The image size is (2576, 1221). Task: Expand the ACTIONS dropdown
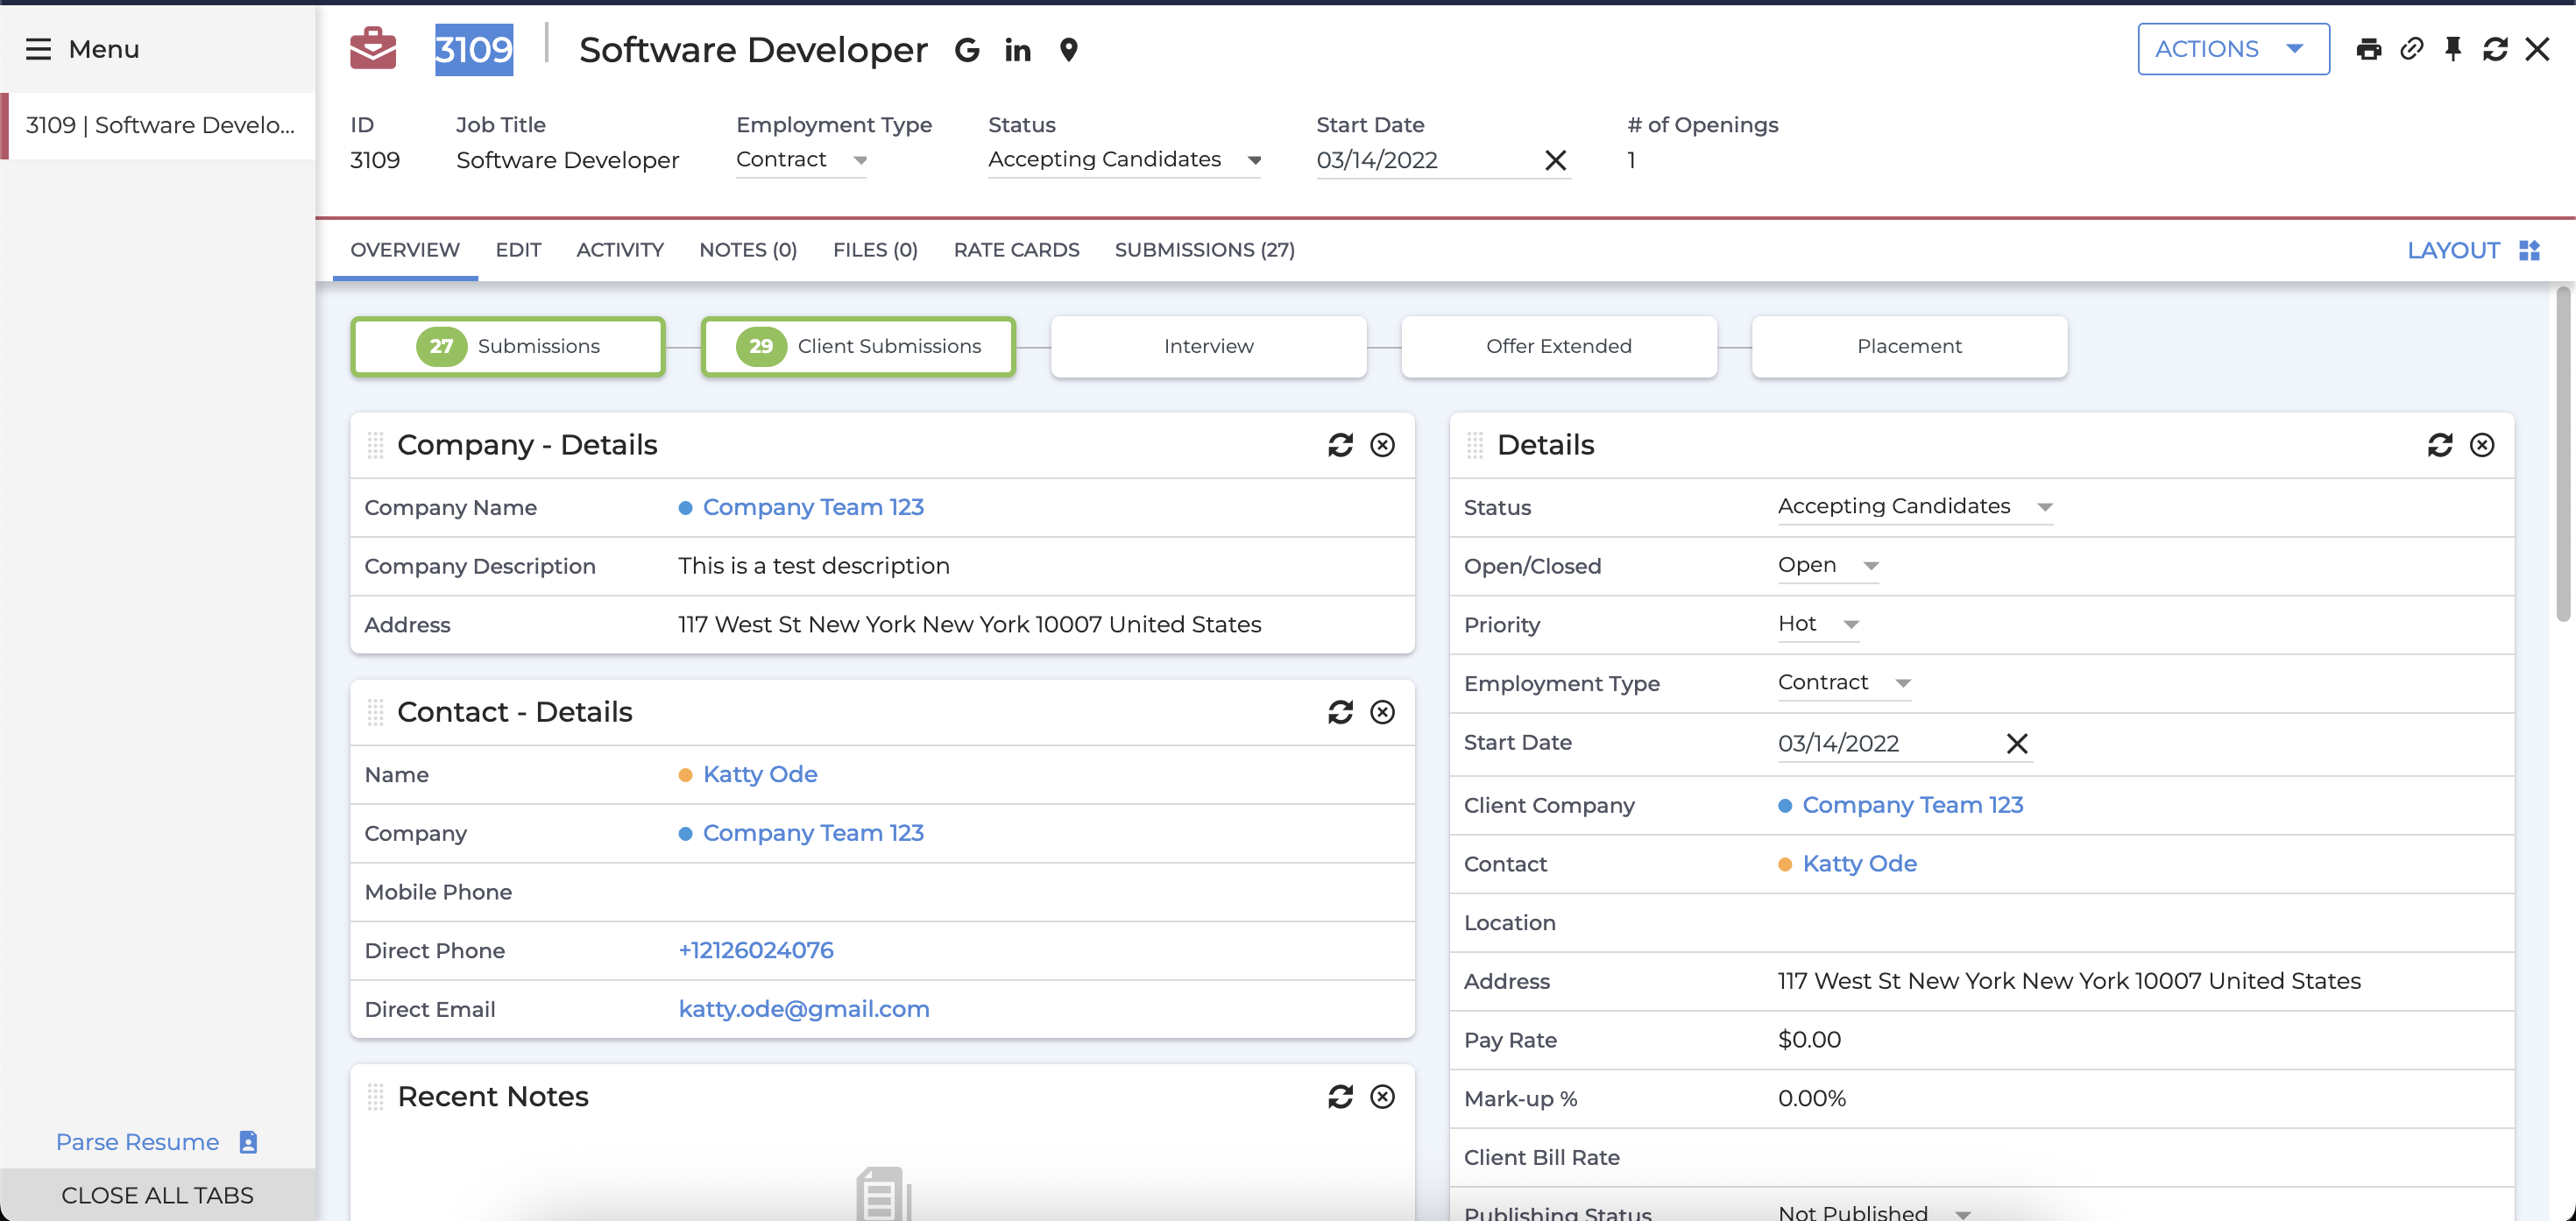pyautogui.click(x=2232, y=49)
